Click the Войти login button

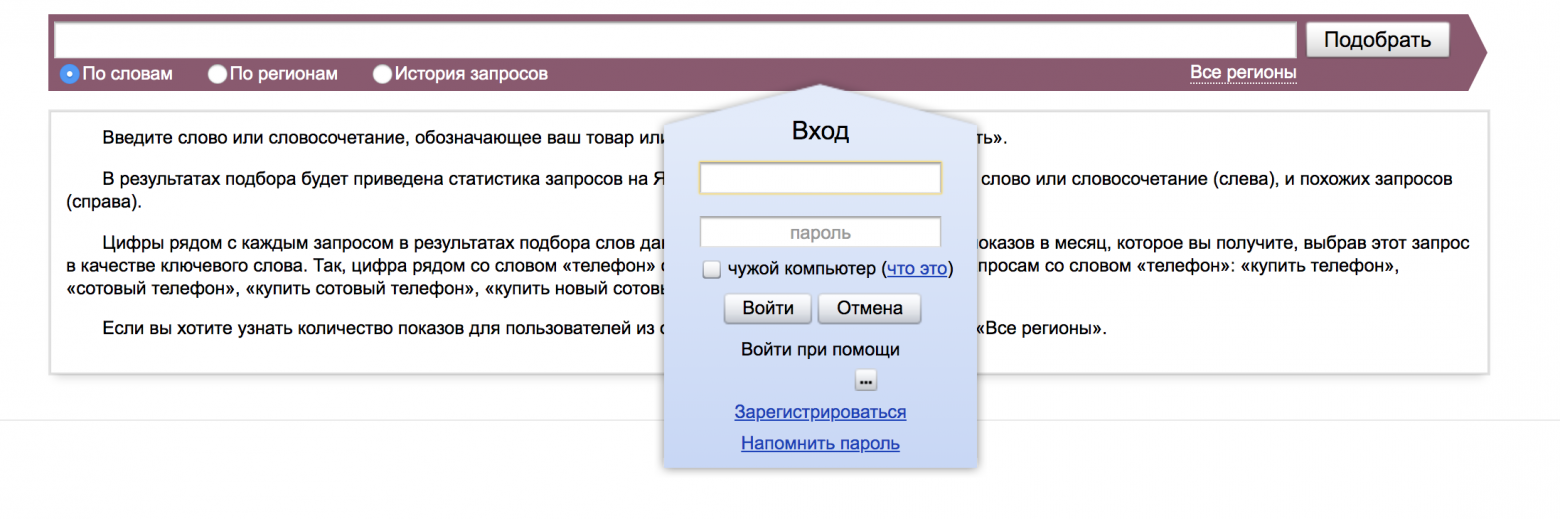pyautogui.click(x=768, y=308)
